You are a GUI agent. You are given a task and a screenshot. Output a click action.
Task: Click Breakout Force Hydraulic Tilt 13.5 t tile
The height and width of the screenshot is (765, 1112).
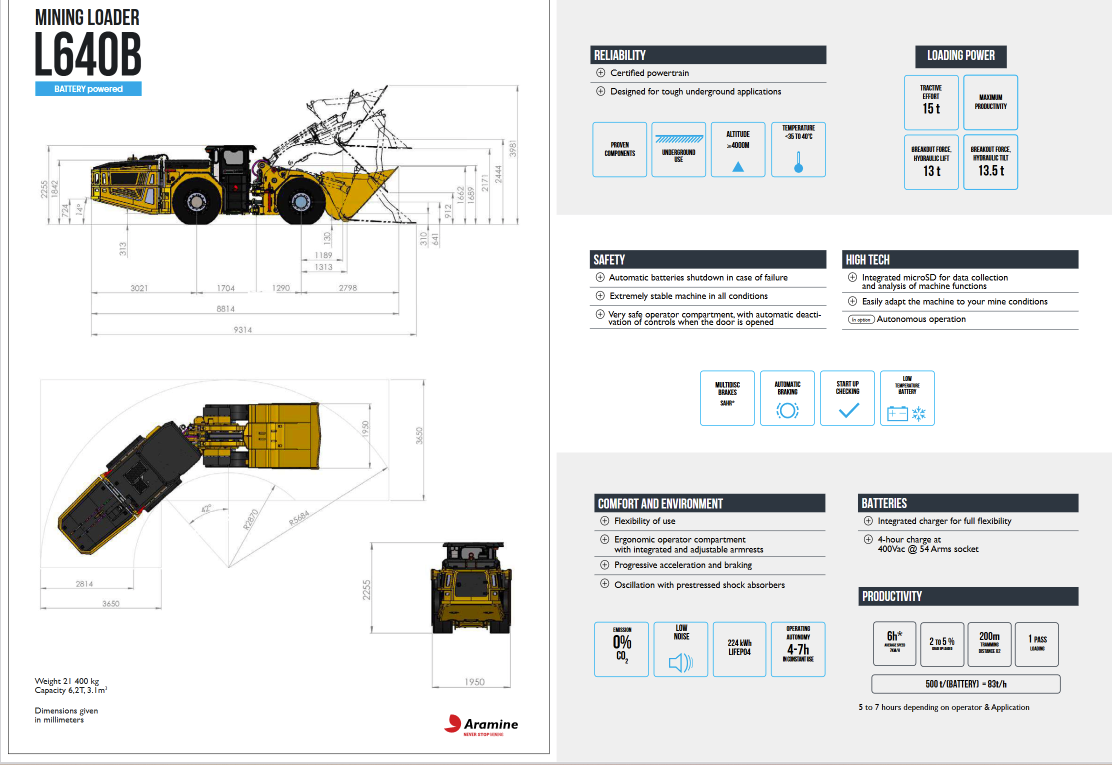(991, 162)
